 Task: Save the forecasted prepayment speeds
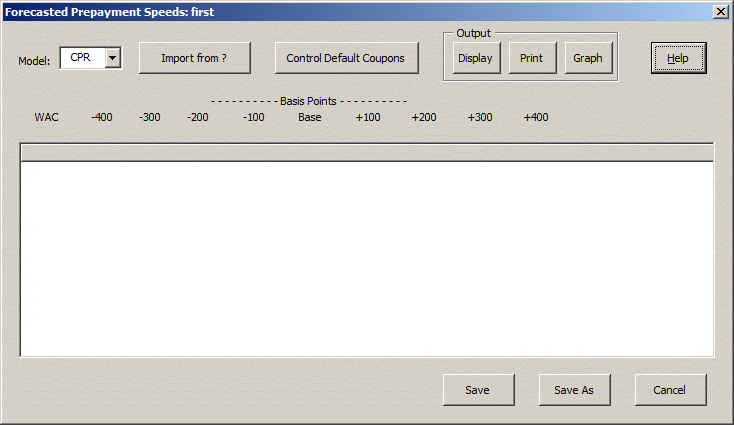click(x=477, y=390)
